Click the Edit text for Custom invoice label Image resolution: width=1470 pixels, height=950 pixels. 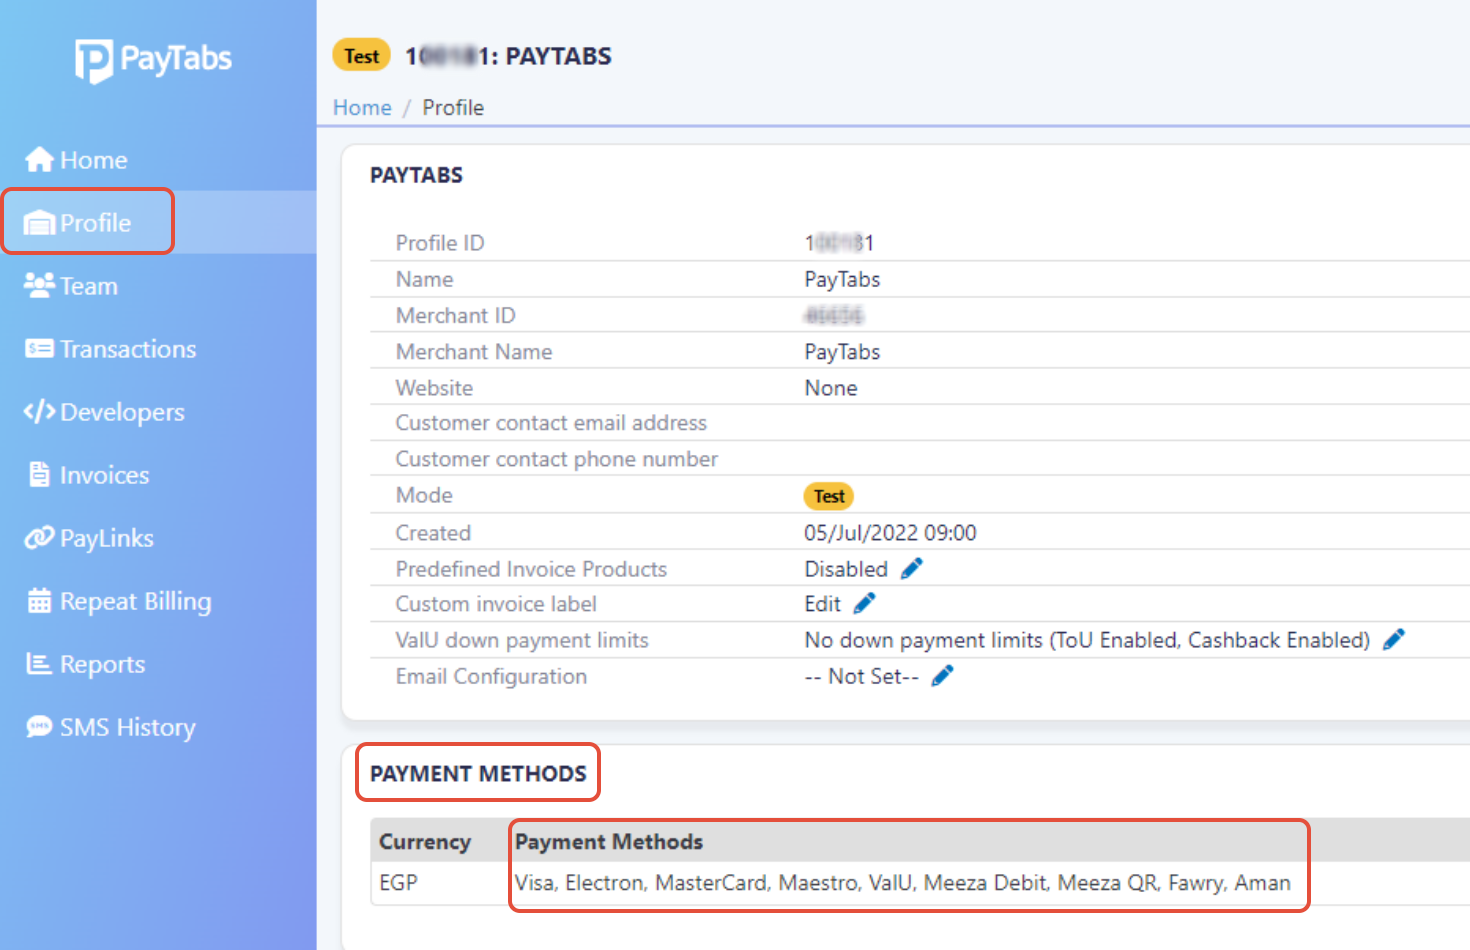823,604
